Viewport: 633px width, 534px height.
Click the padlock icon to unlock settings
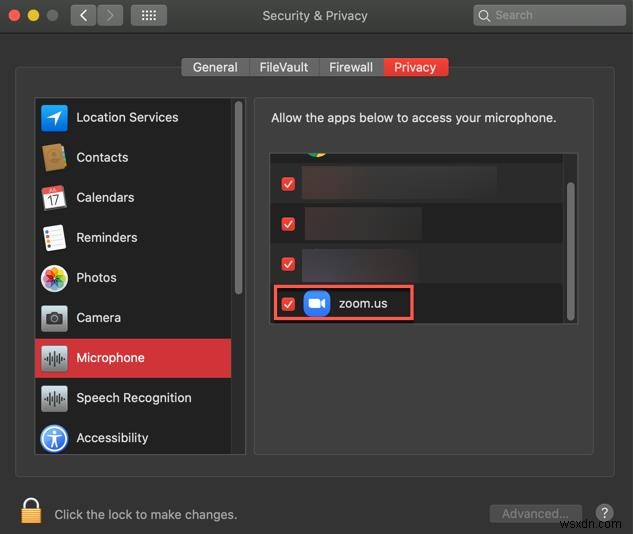pyautogui.click(x=31, y=511)
